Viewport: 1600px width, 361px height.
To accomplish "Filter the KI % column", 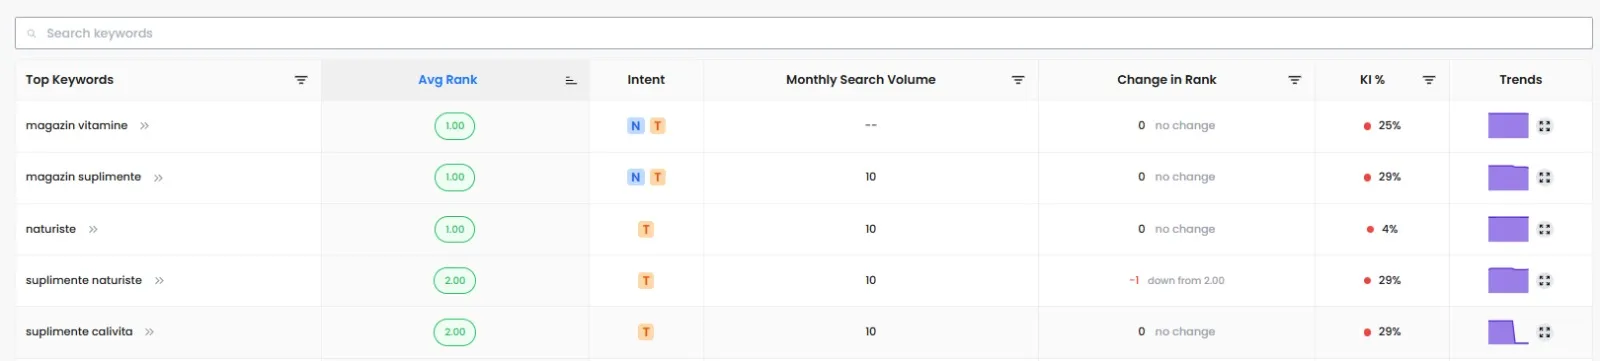I will (x=1429, y=80).
